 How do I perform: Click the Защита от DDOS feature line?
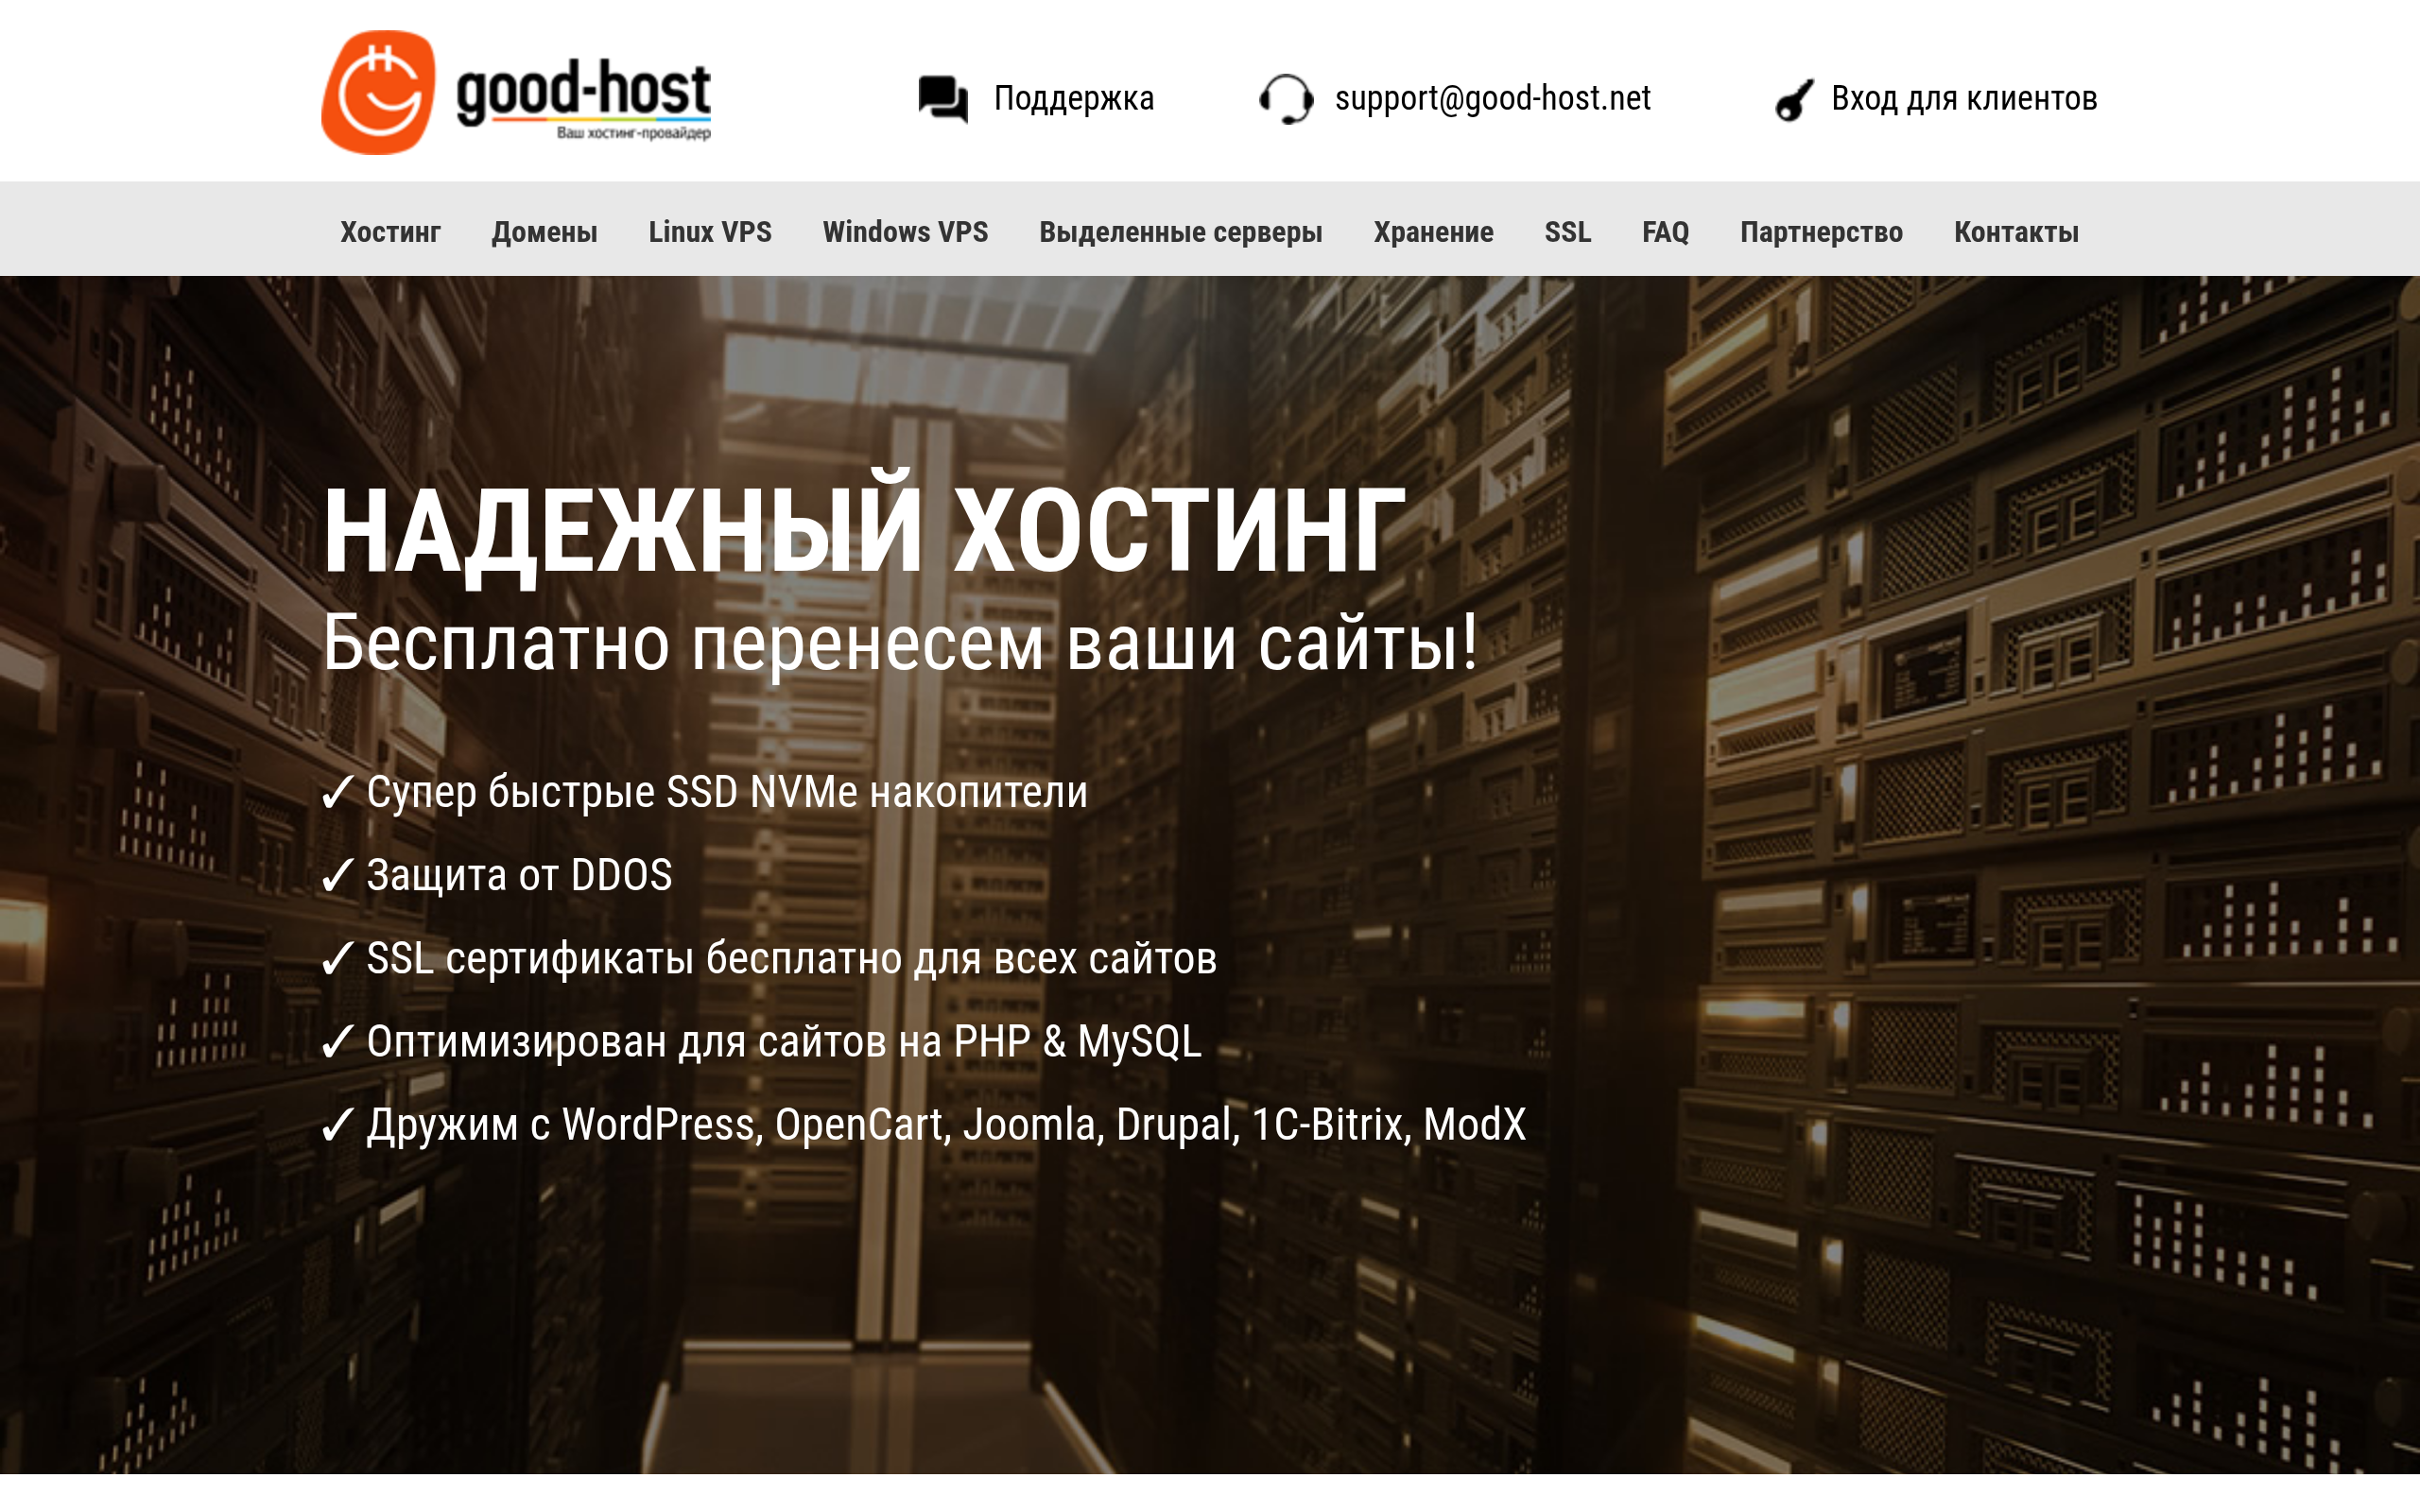point(497,875)
